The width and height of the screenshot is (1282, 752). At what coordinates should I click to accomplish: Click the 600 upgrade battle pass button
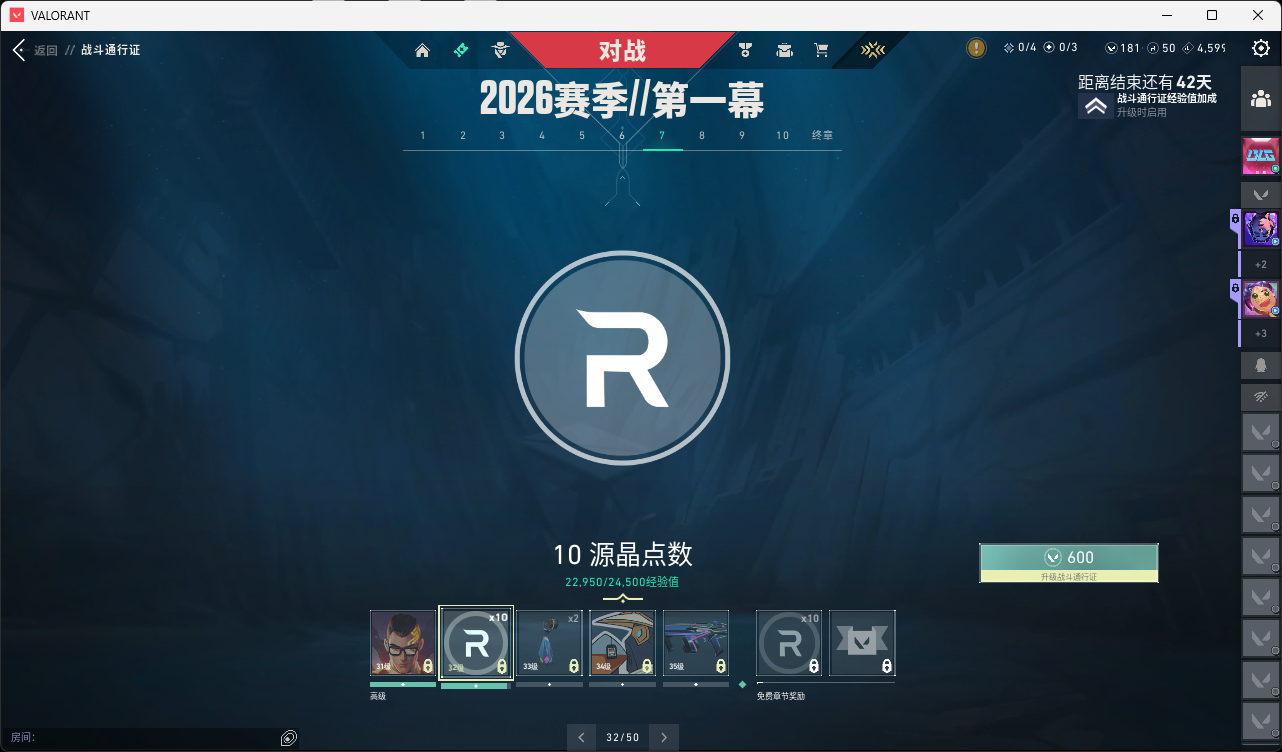(x=1068, y=562)
